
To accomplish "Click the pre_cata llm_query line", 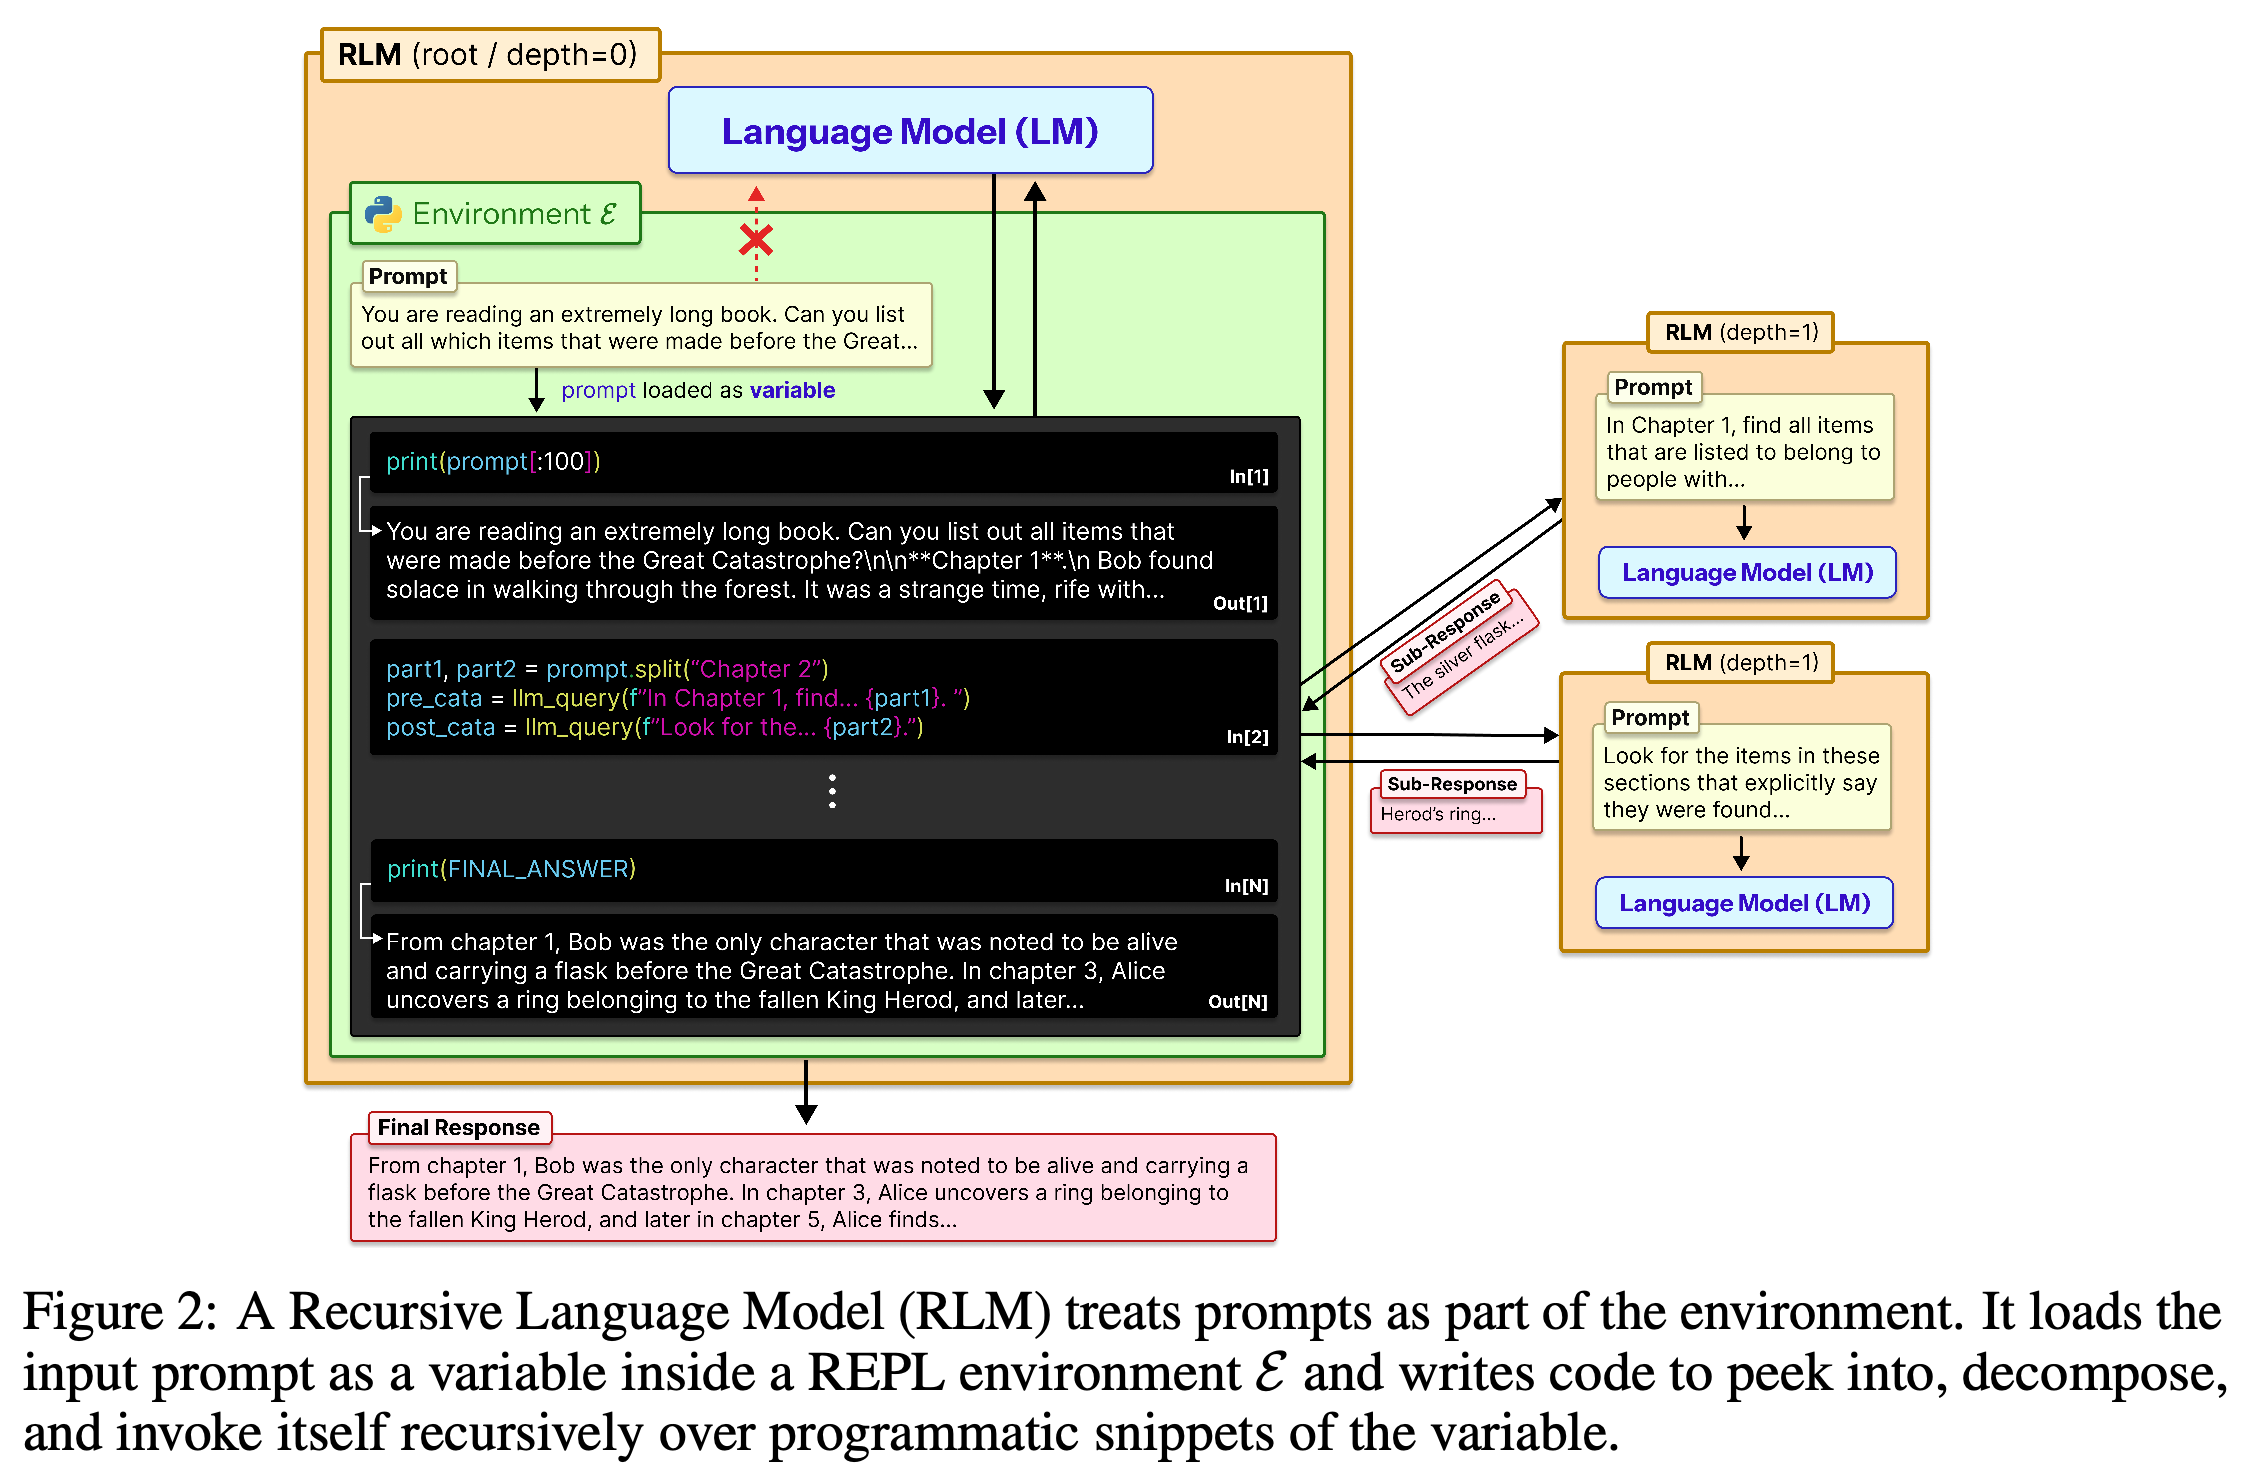I will click(678, 697).
